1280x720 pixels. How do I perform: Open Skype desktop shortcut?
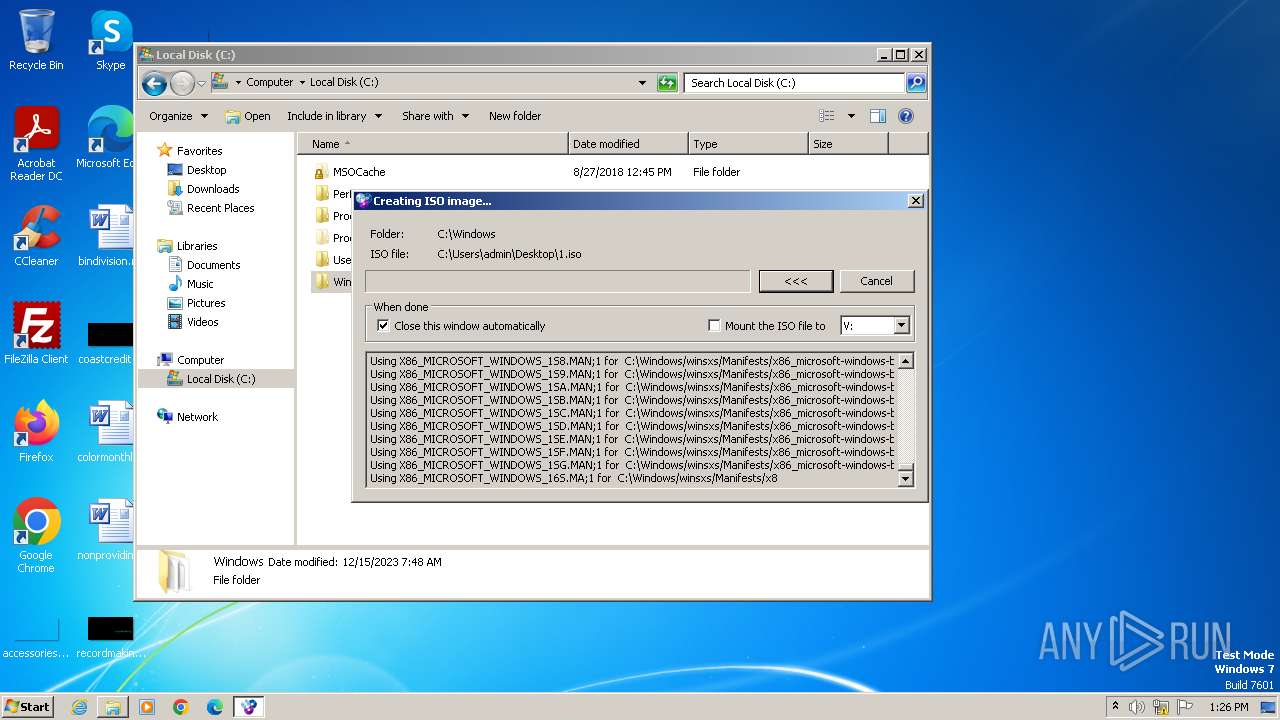click(110, 40)
